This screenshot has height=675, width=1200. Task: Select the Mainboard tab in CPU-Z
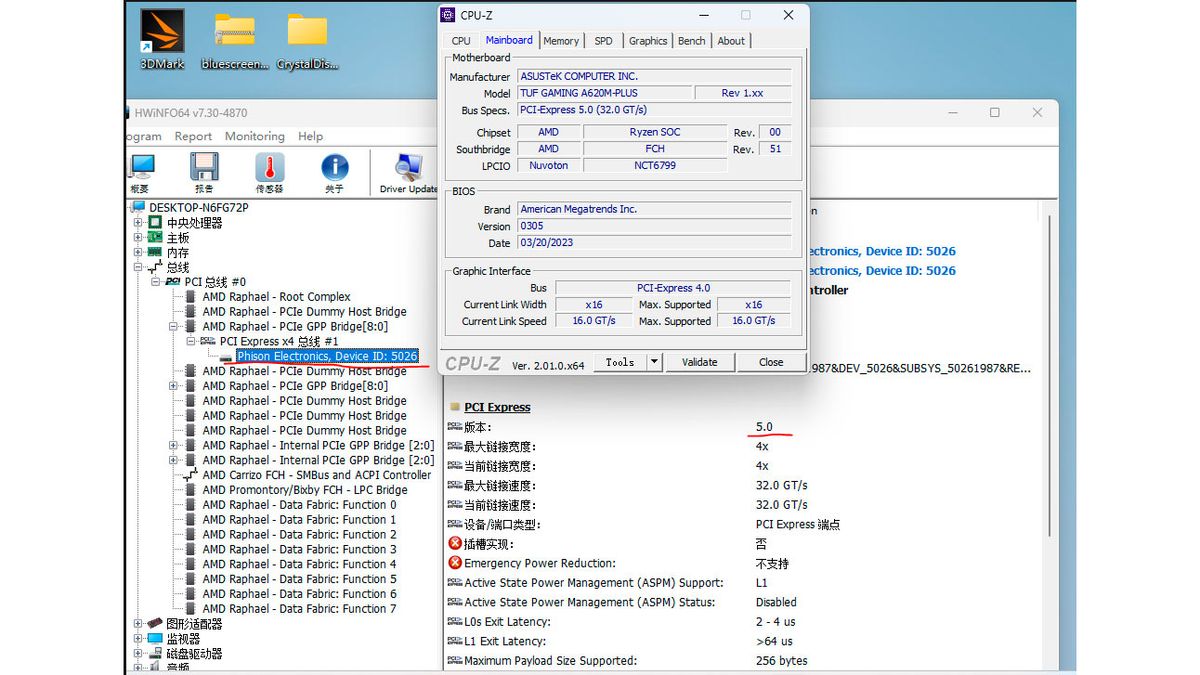[x=509, y=40]
